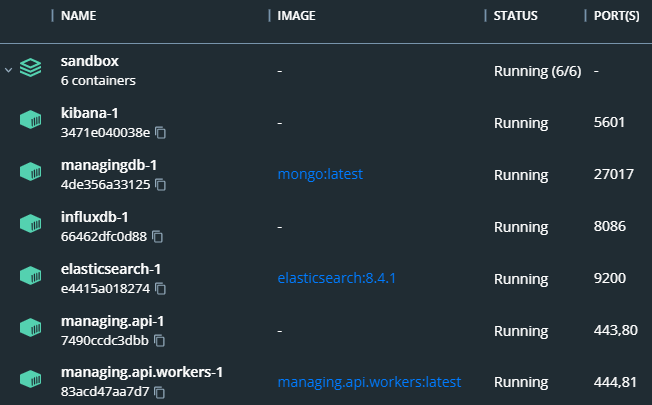Sort containers by the STATUS column

pyautogui.click(x=516, y=16)
